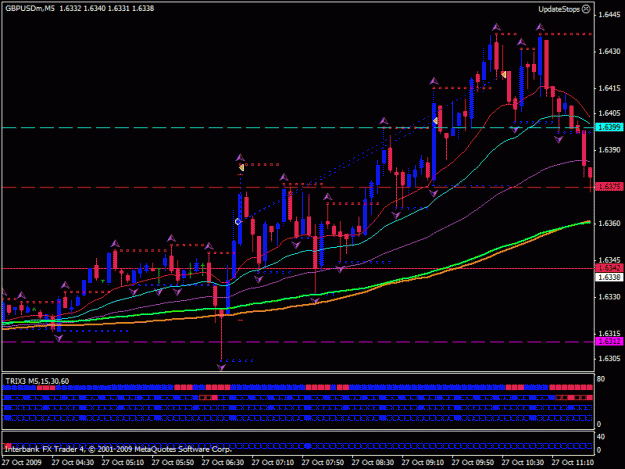Click the white 1.6338 current price tag
Image resolution: width=625 pixels, height=469 pixels.
609,277
